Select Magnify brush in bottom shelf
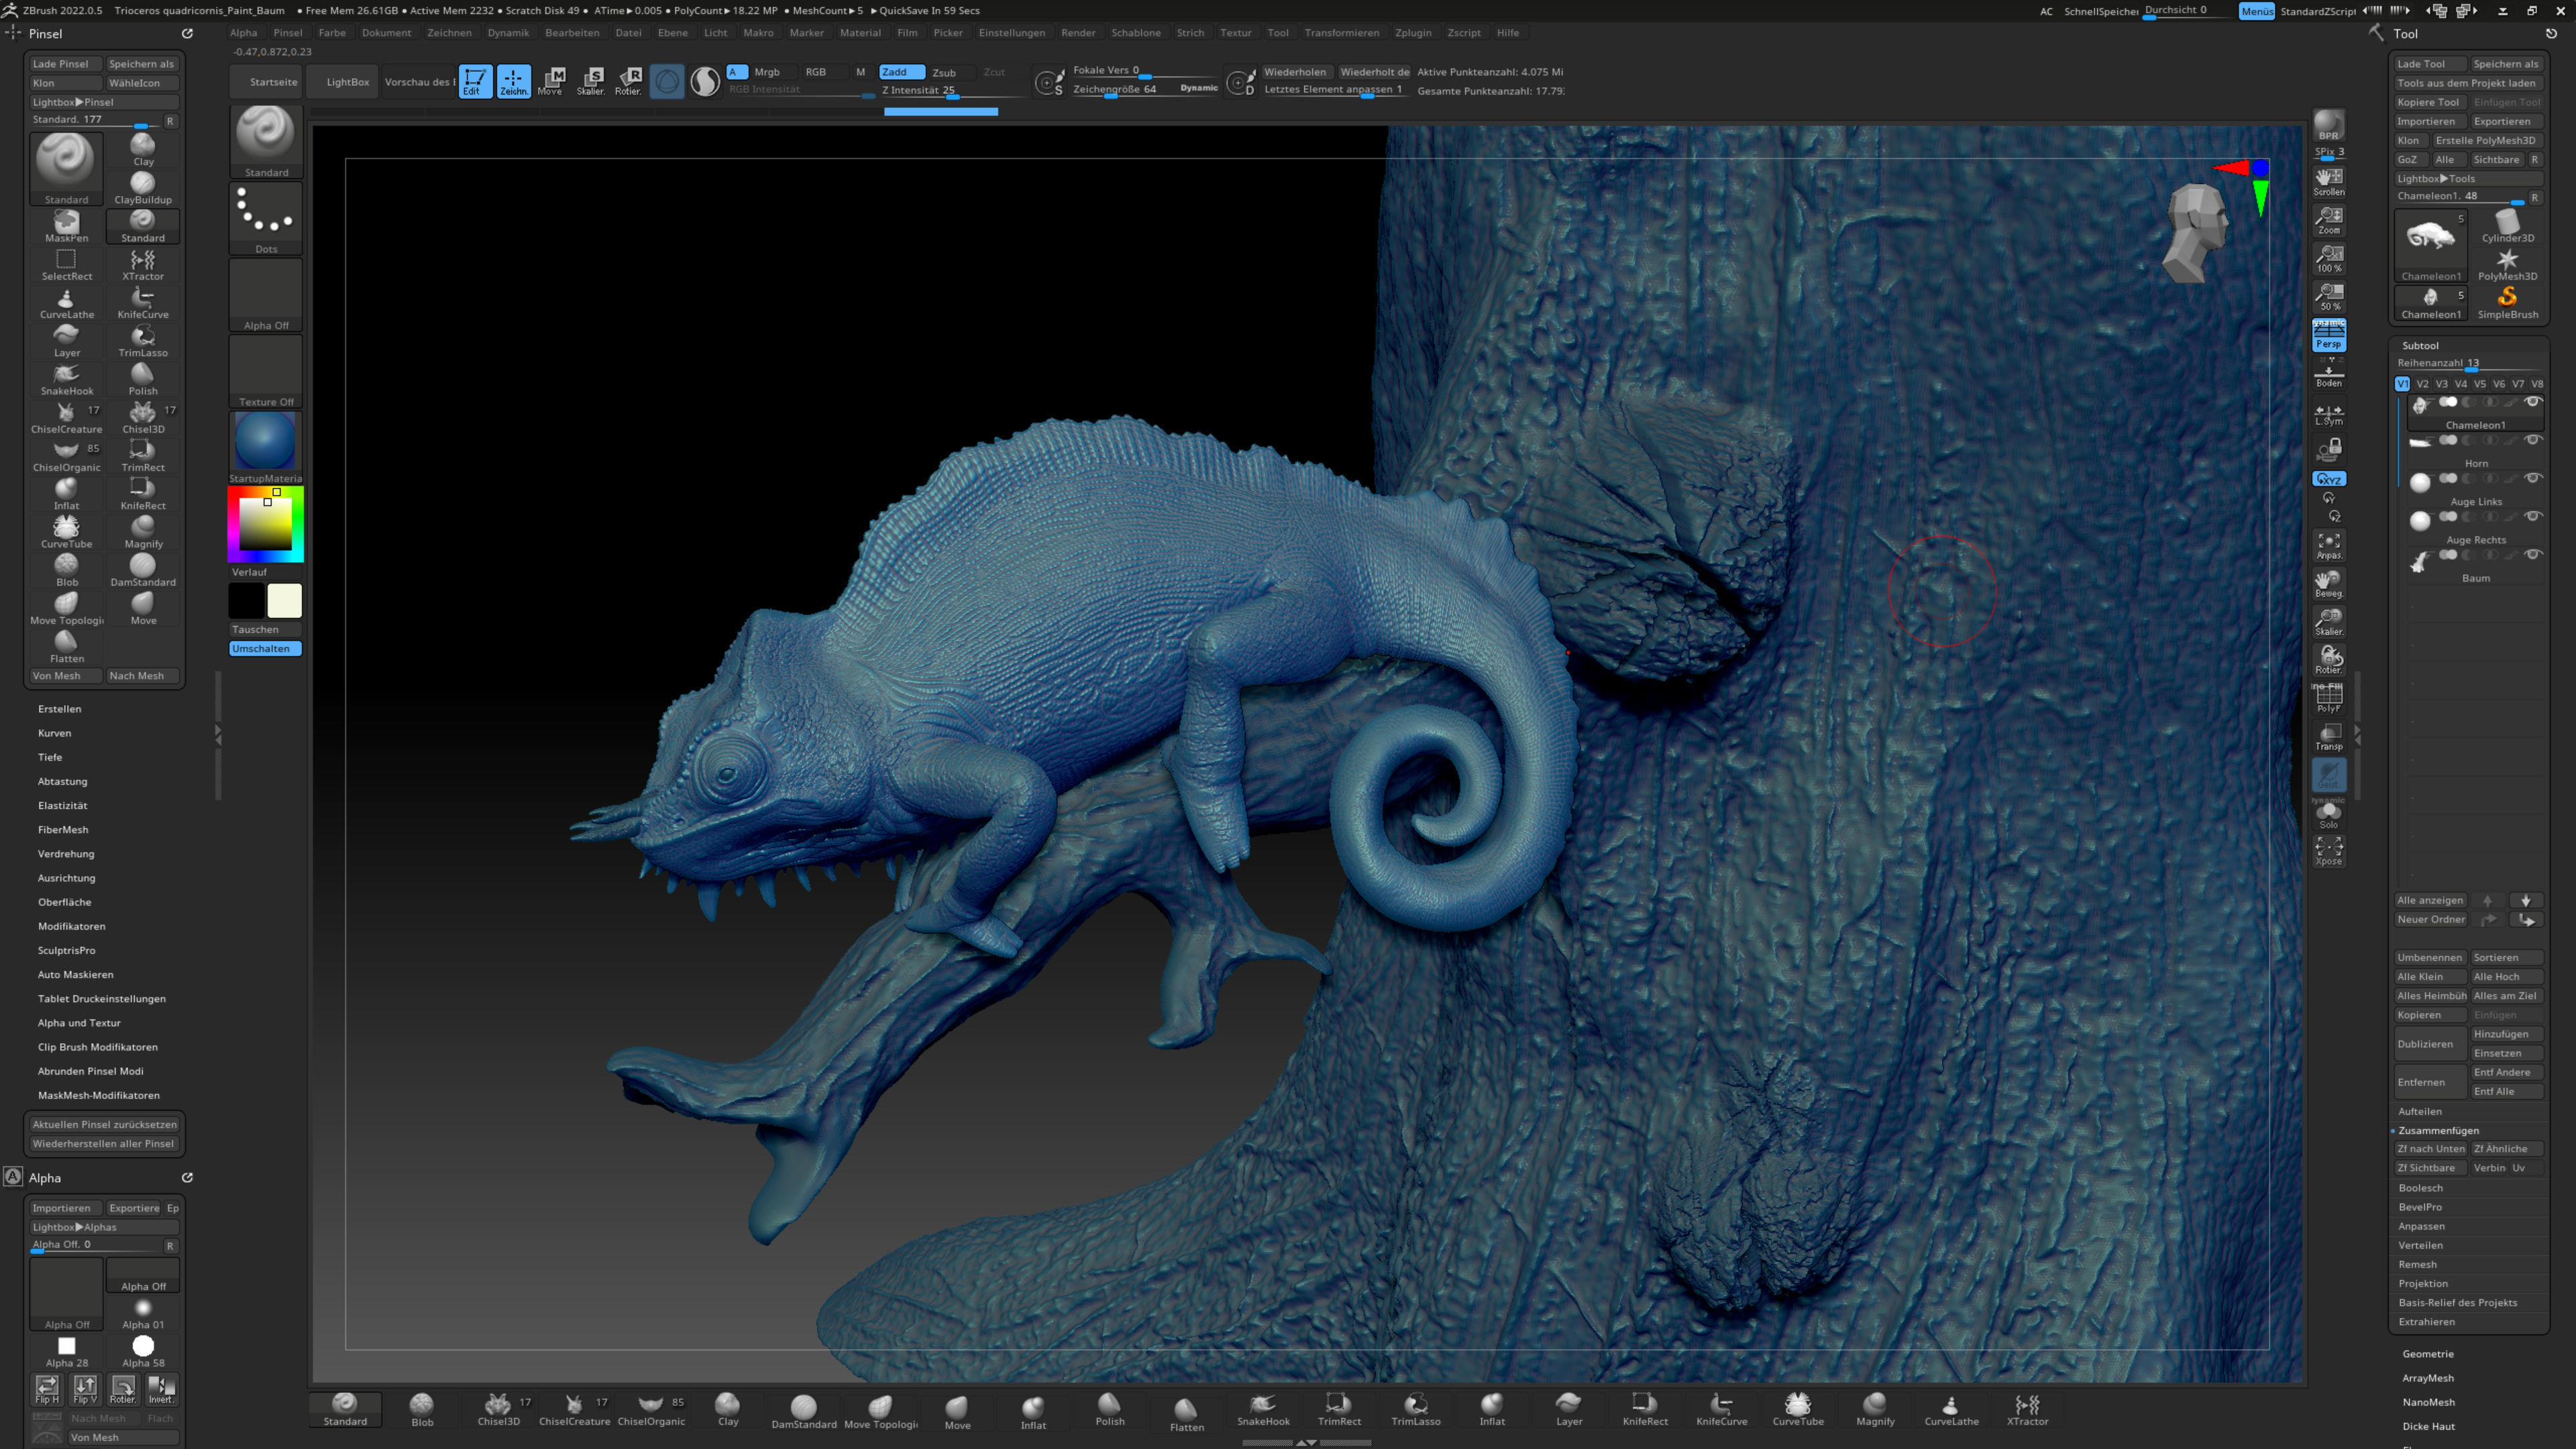The height and width of the screenshot is (1449, 2576). [x=1875, y=1410]
